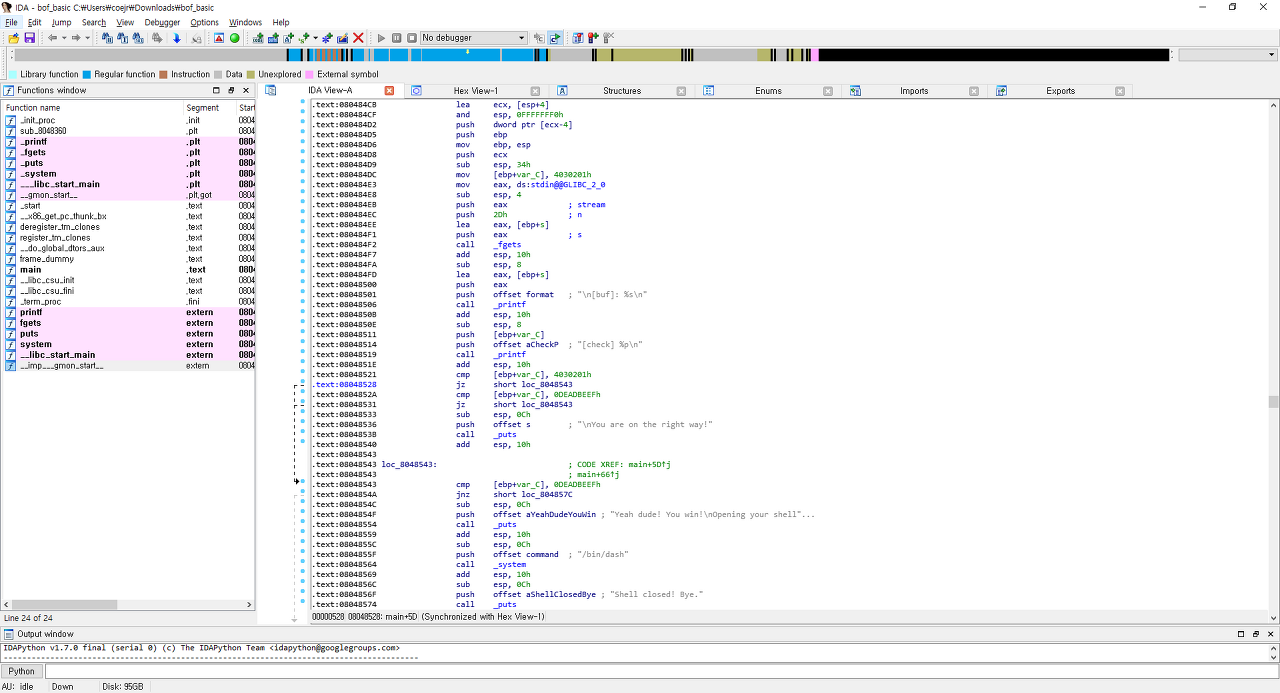1280x693 pixels.
Task: Click the External symbol color swatch in legend
Action: [310, 74]
